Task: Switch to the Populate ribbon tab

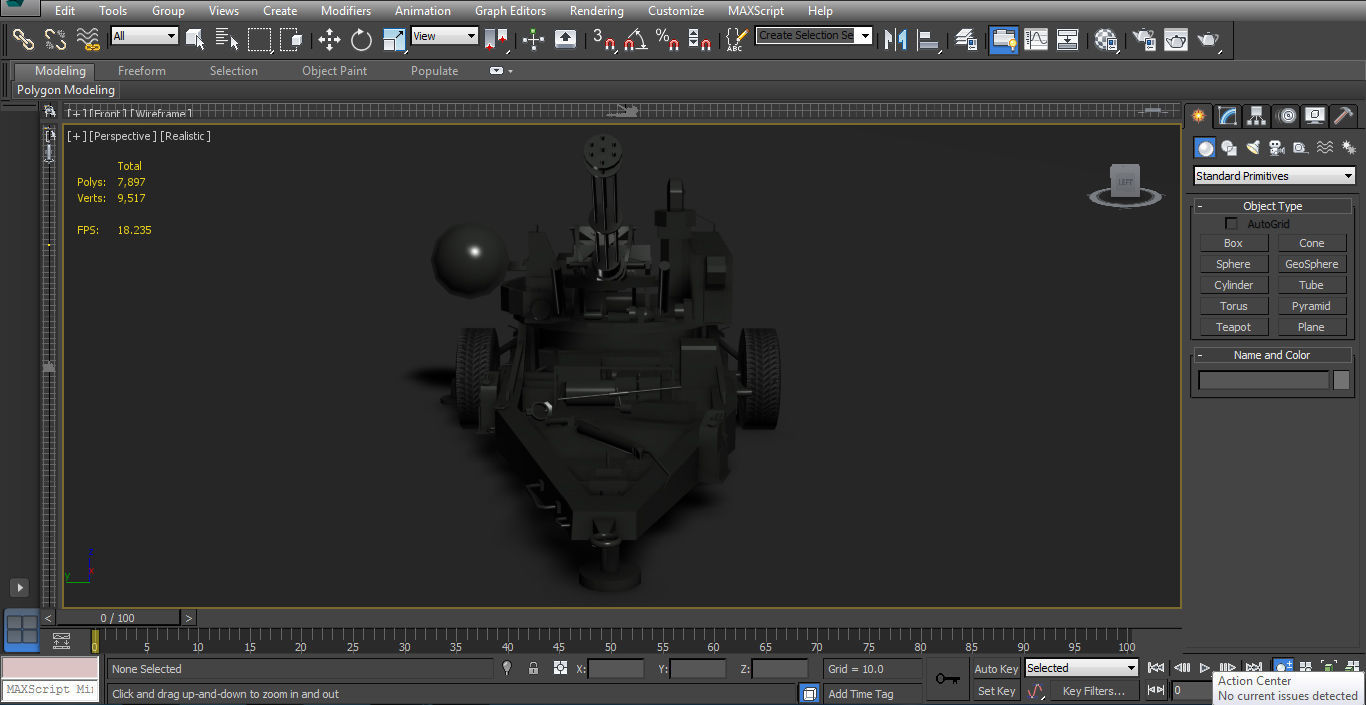Action: [434, 71]
